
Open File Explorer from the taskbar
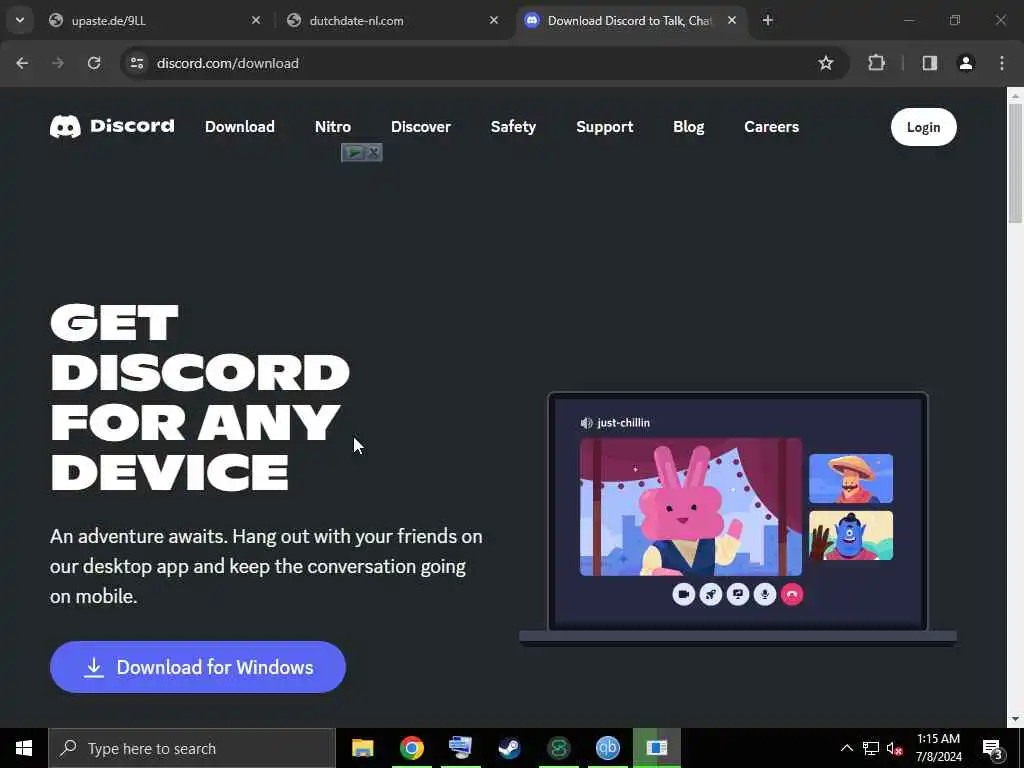coord(362,748)
